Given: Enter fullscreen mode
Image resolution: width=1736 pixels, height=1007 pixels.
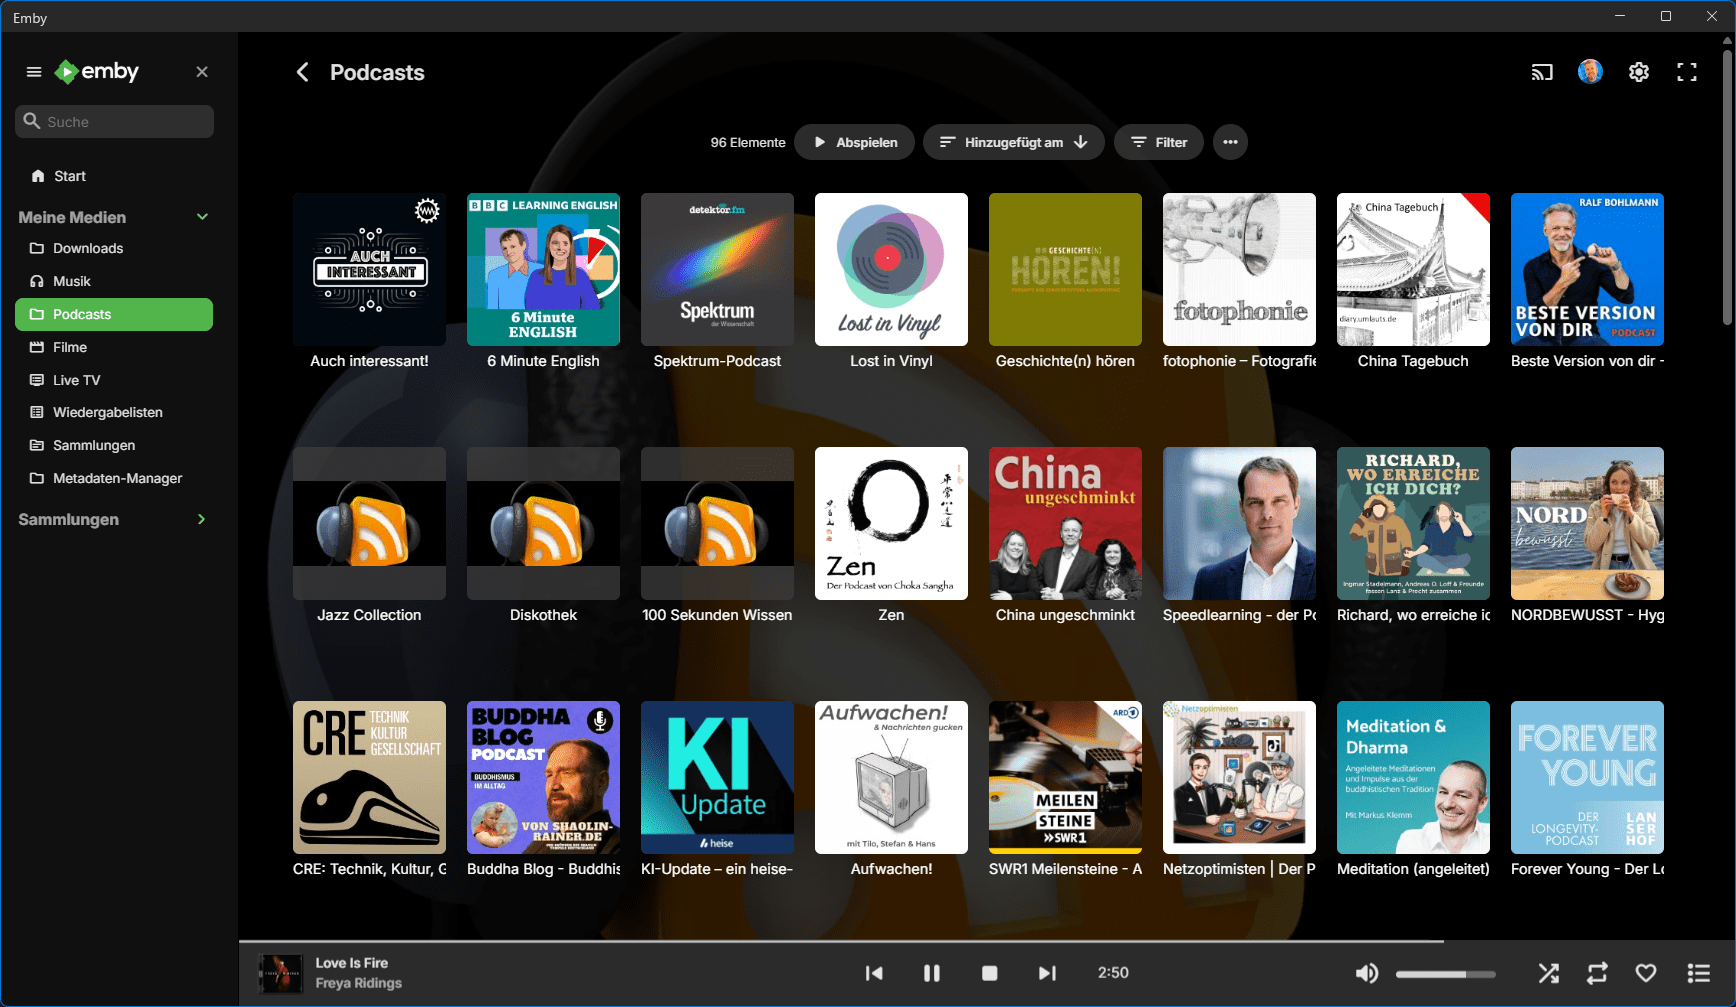Looking at the screenshot, I should 1687,72.
